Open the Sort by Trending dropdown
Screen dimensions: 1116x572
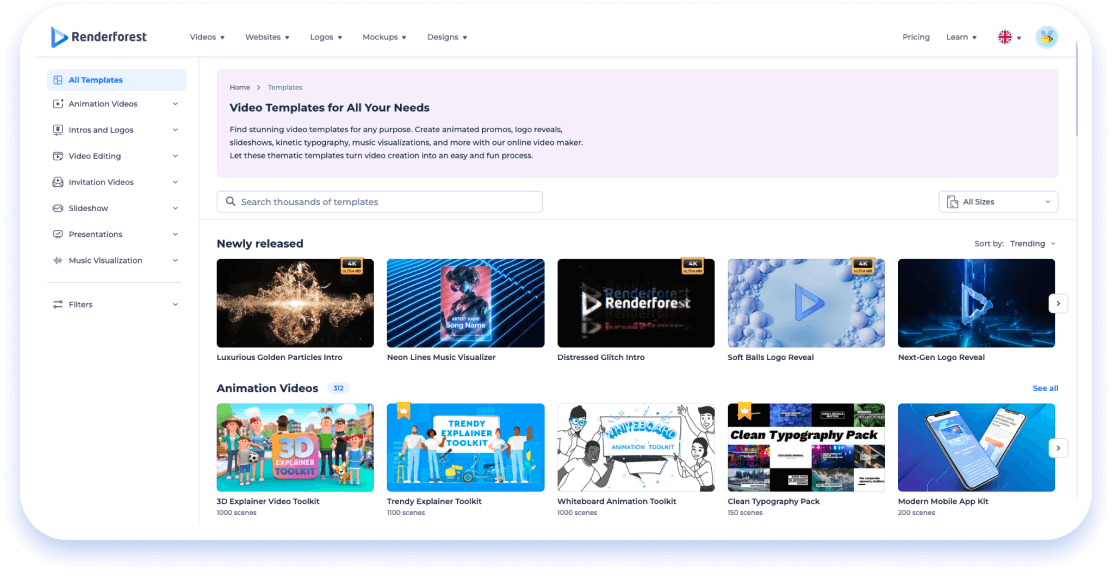(1032, 244)
